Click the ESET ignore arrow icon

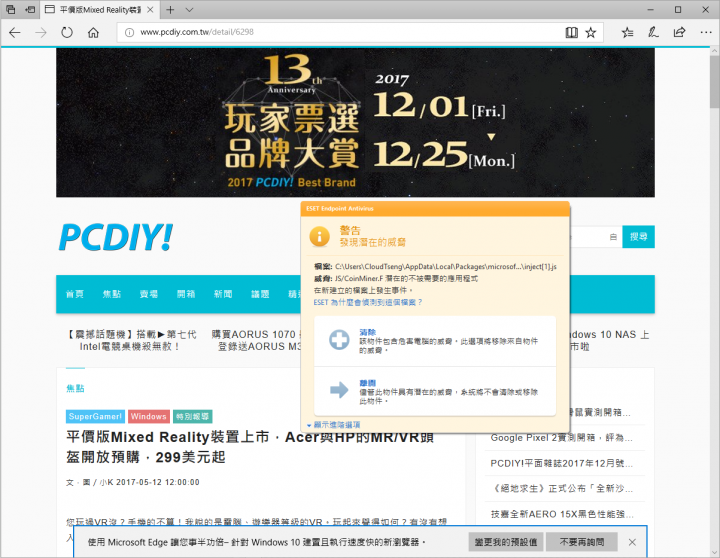(339, 390)
